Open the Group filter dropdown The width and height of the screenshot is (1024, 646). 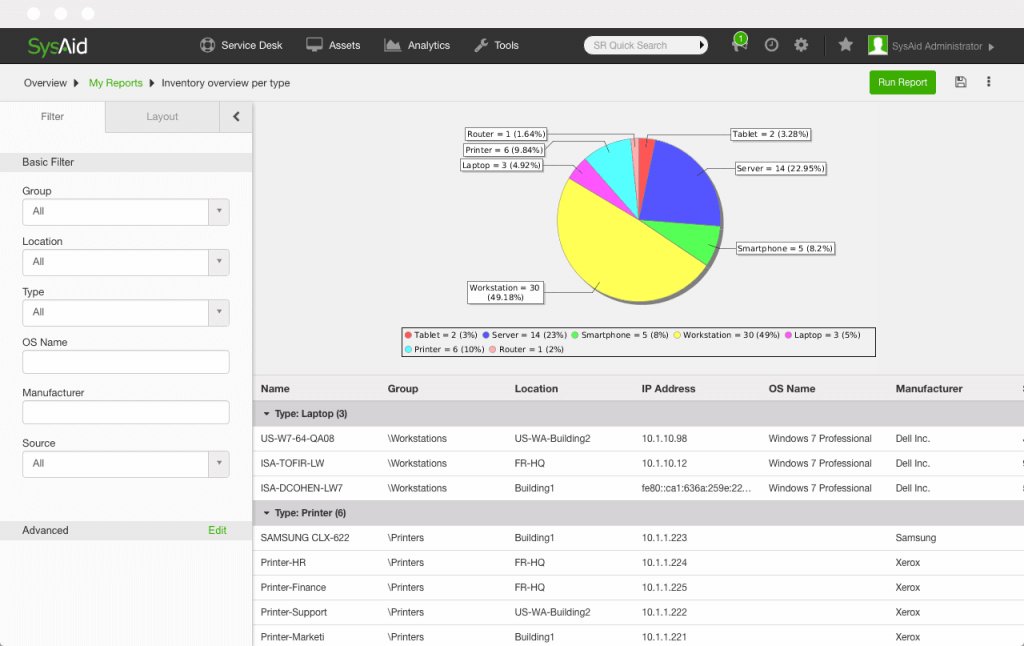[x=219, y=212]
